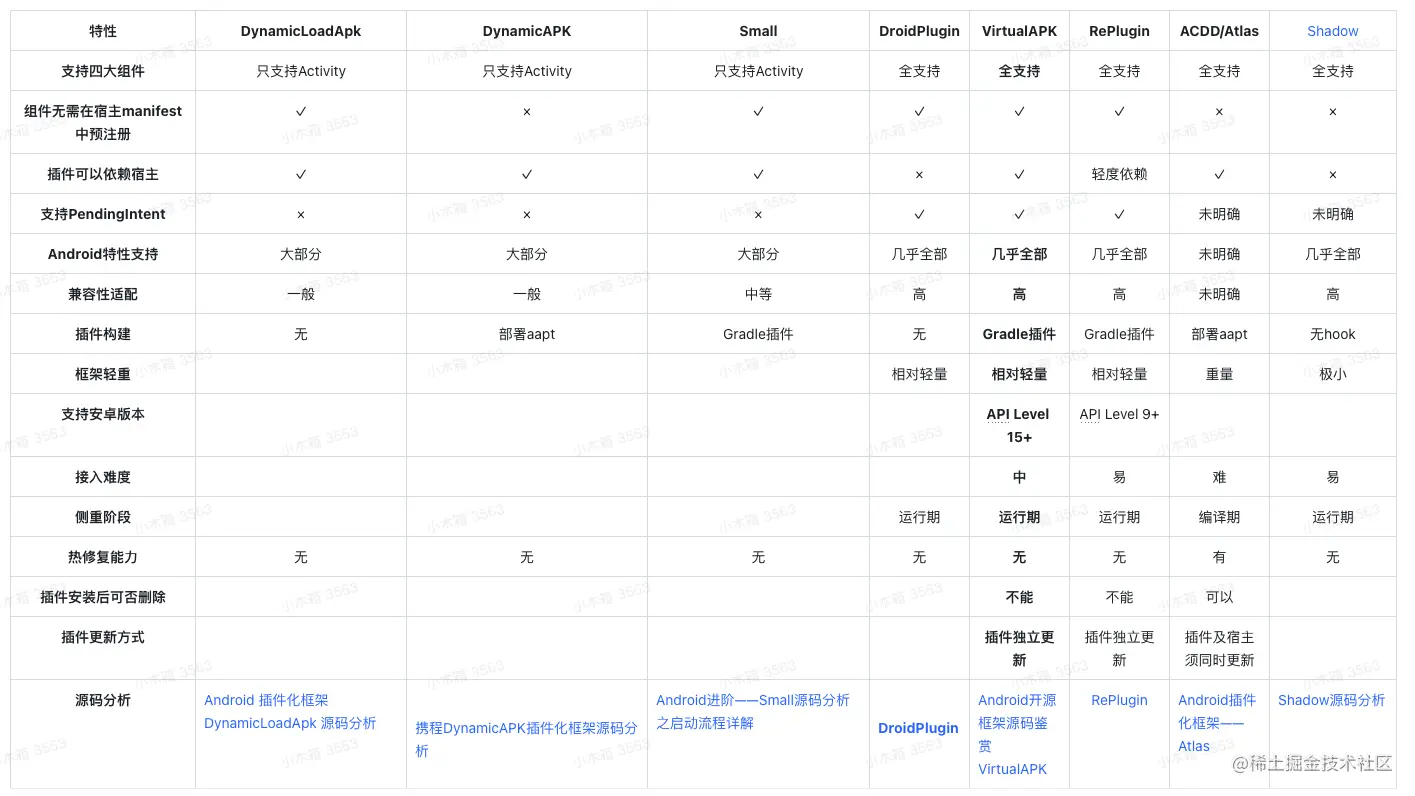
Task: Click the DroidPlugin column header
Action: pos(919,31)
